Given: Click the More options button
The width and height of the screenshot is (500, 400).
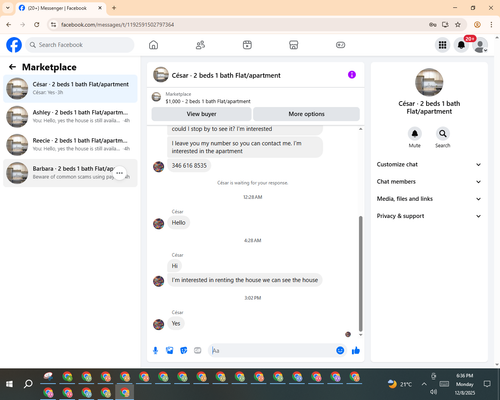Looking at the screenshot, I should [x=306, y=114].
